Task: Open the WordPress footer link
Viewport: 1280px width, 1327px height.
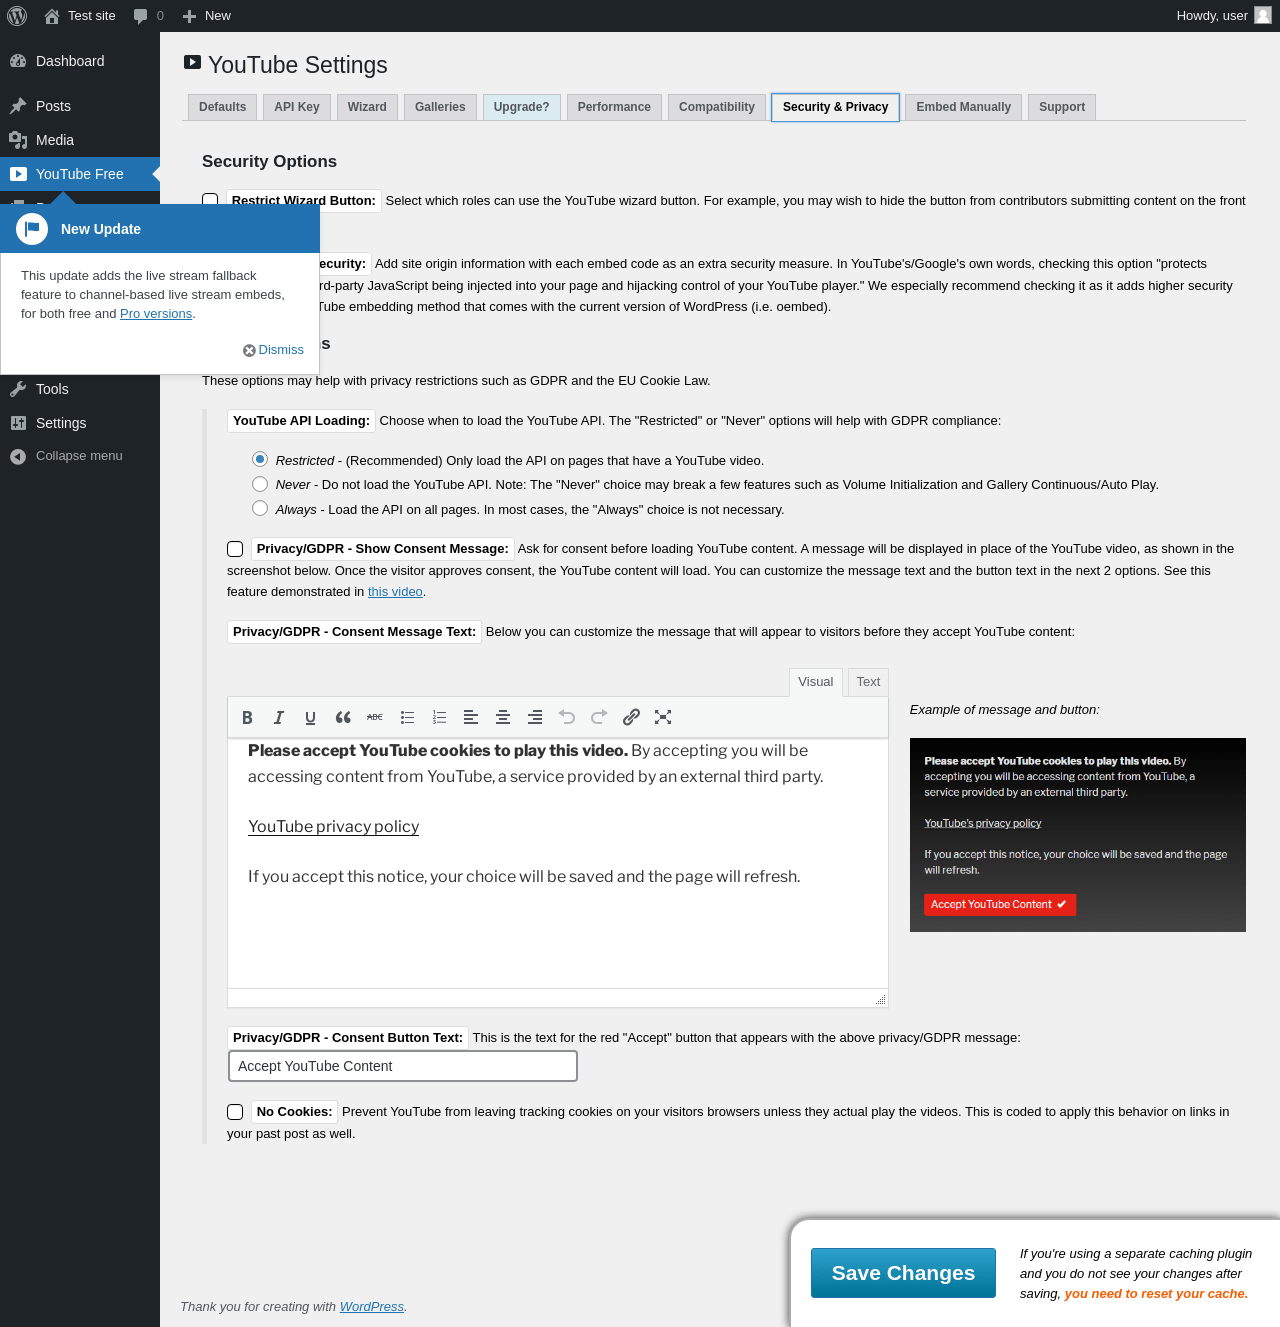Action: tap(372, 1307)
